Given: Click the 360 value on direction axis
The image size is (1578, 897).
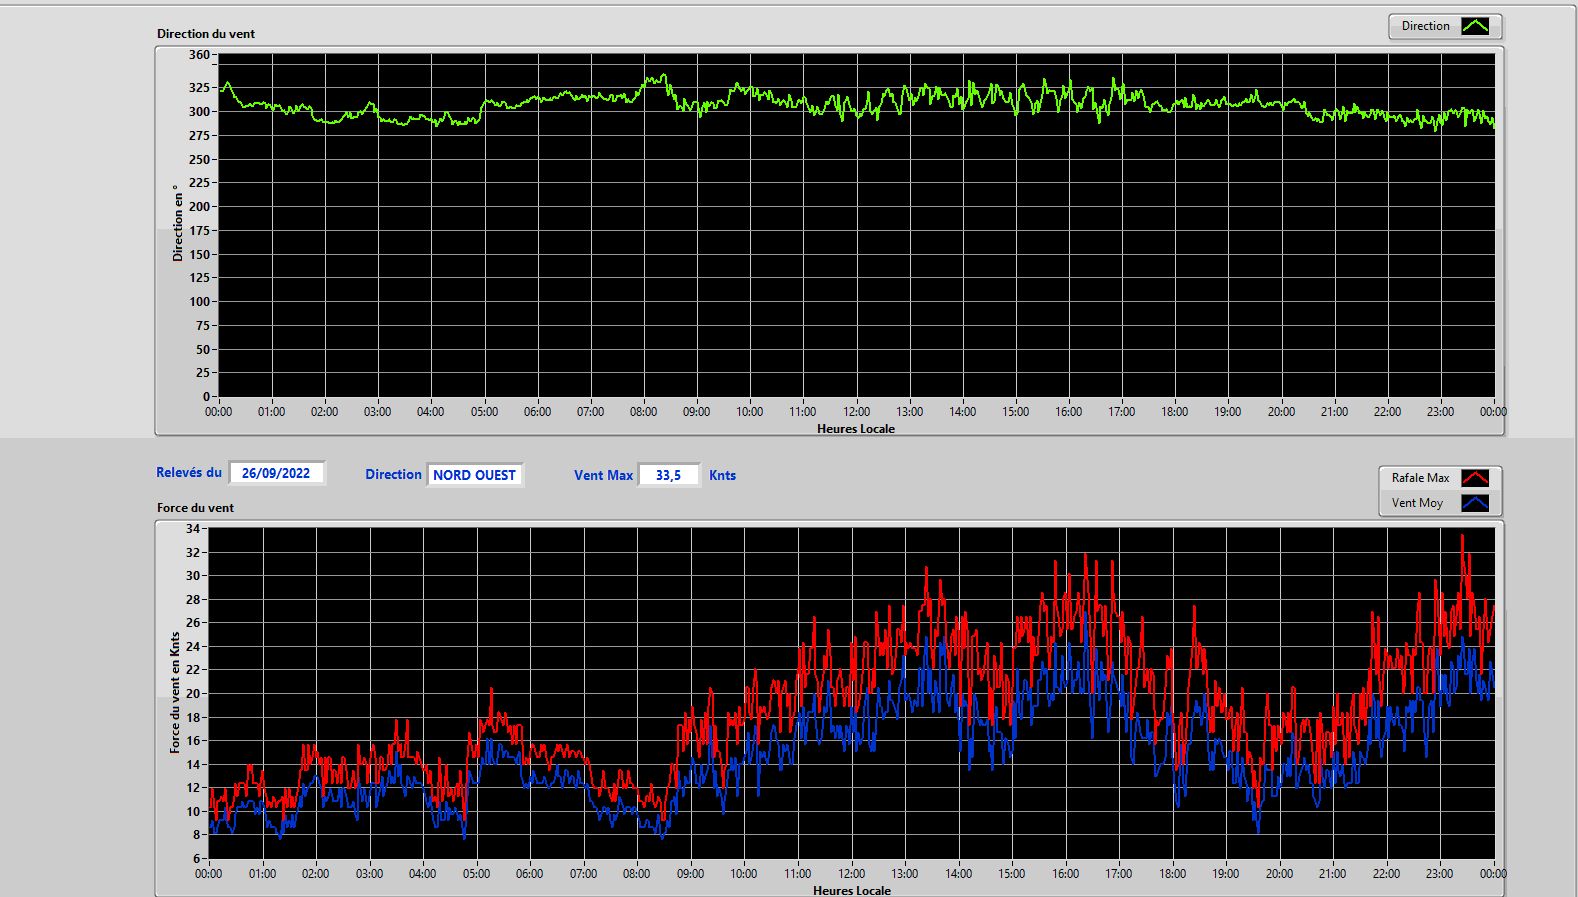Looking at the screenshot, I should point(199,55).
